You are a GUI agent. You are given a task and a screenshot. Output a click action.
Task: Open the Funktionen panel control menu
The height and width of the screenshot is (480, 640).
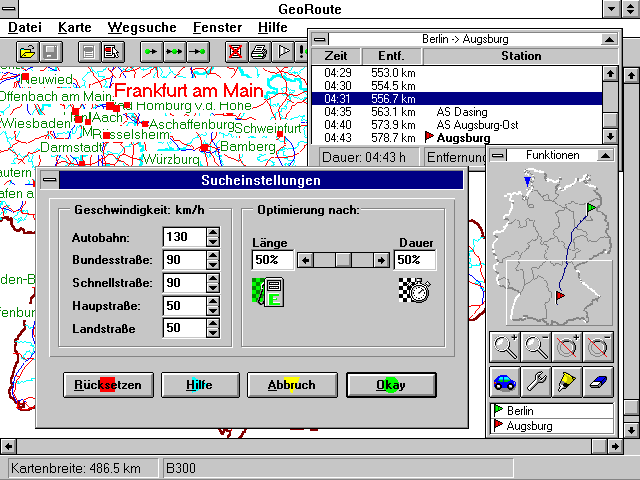tap(499, 155)
